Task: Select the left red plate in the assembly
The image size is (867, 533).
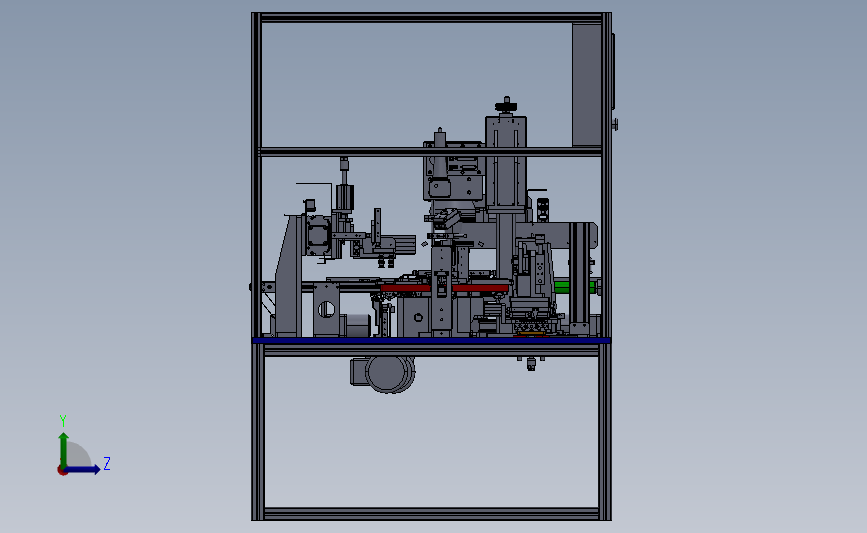Action: pos(405,288)
